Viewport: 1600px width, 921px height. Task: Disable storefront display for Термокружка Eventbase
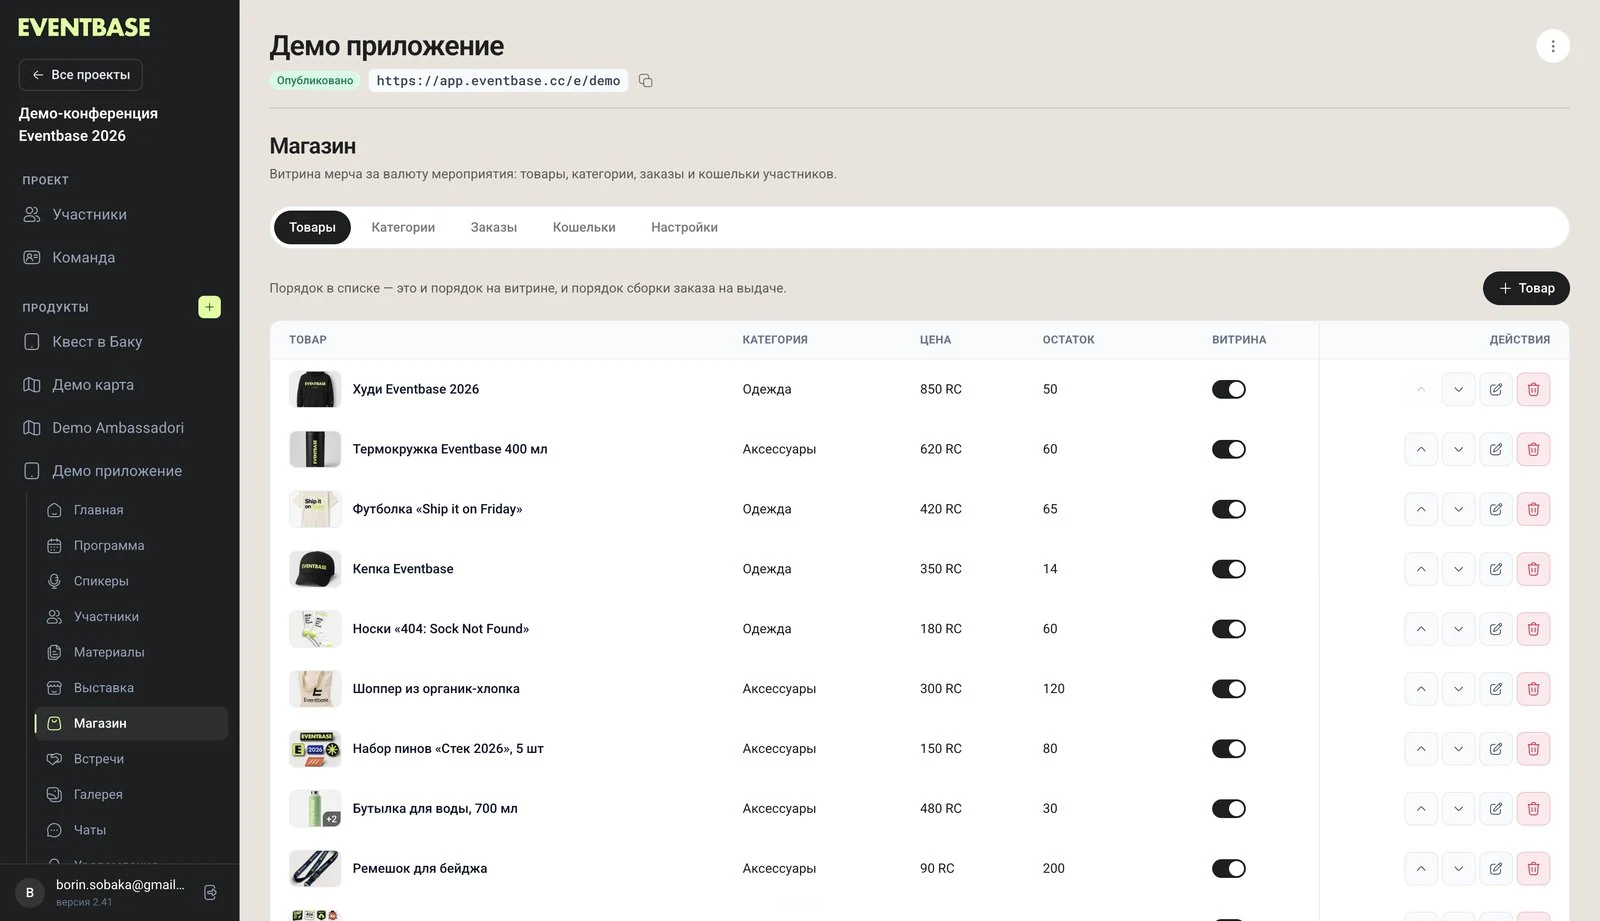click(x=1229, y=449)
